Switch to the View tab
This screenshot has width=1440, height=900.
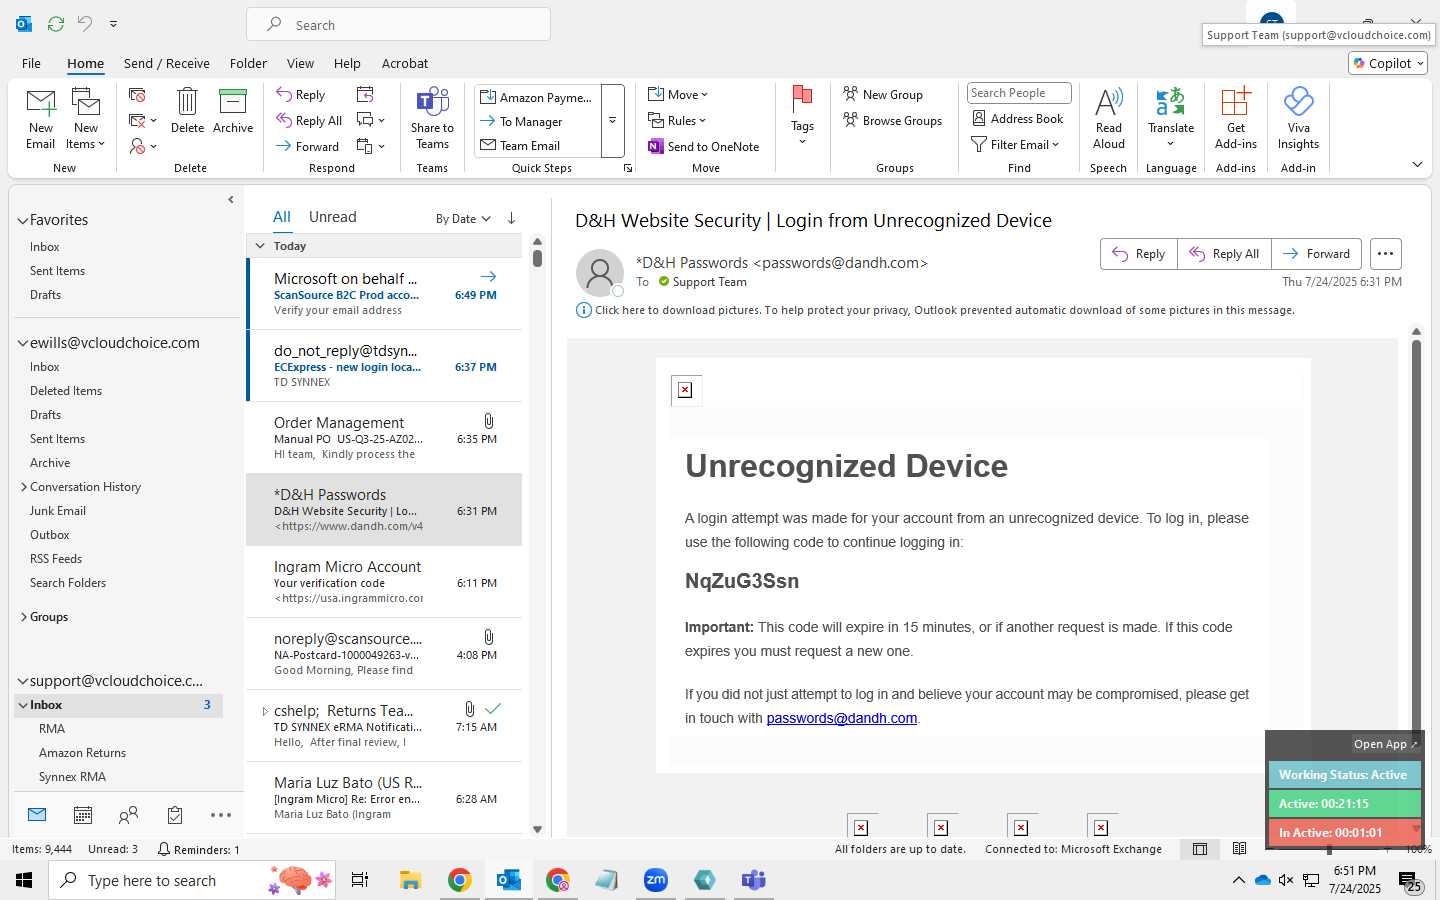pos(300,63)
